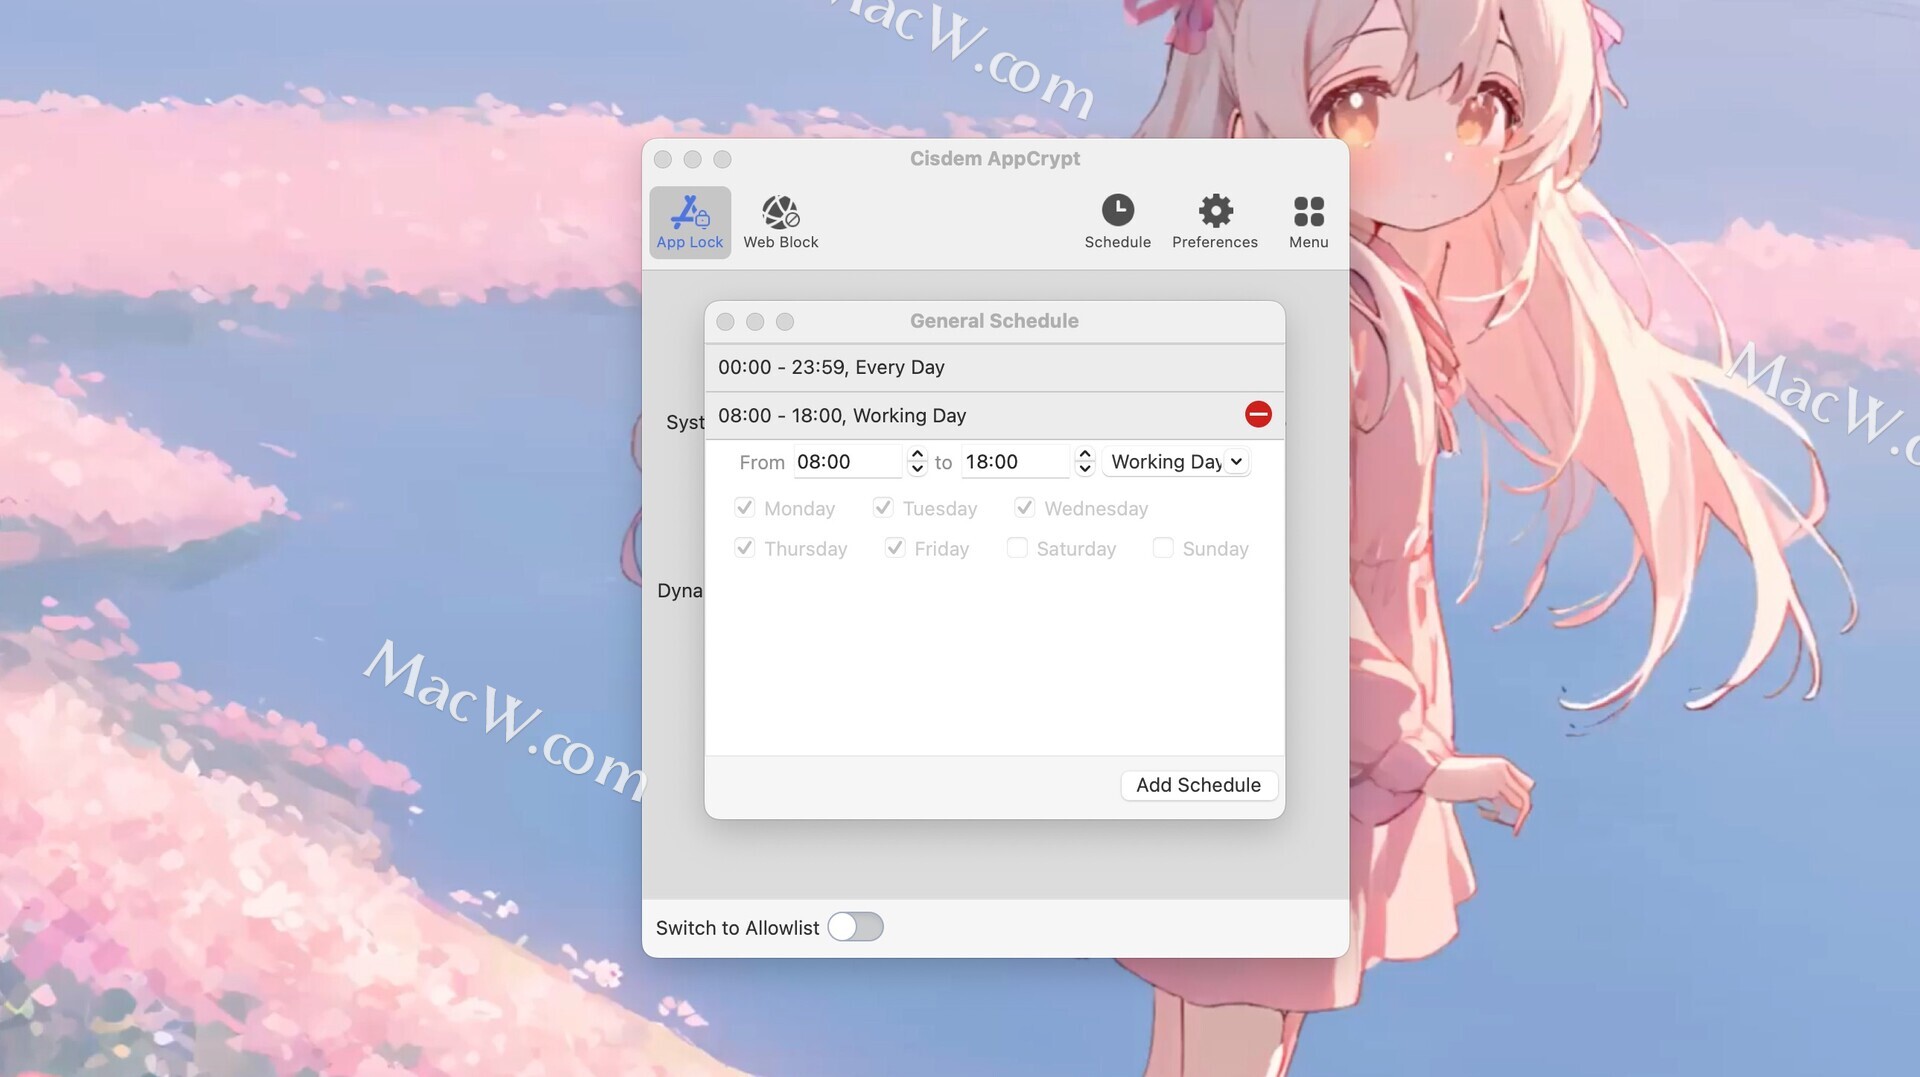
Task: Close the Cisdem AppCrypt window
Action: tap(663, 159)
